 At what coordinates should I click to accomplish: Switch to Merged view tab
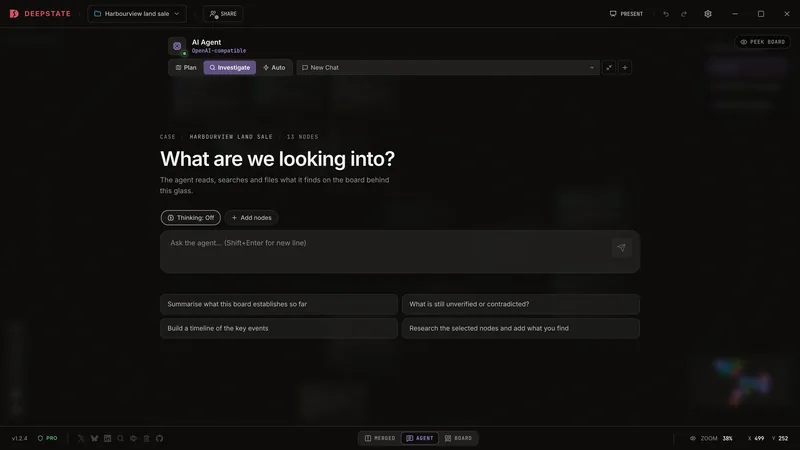click(380, 438)
